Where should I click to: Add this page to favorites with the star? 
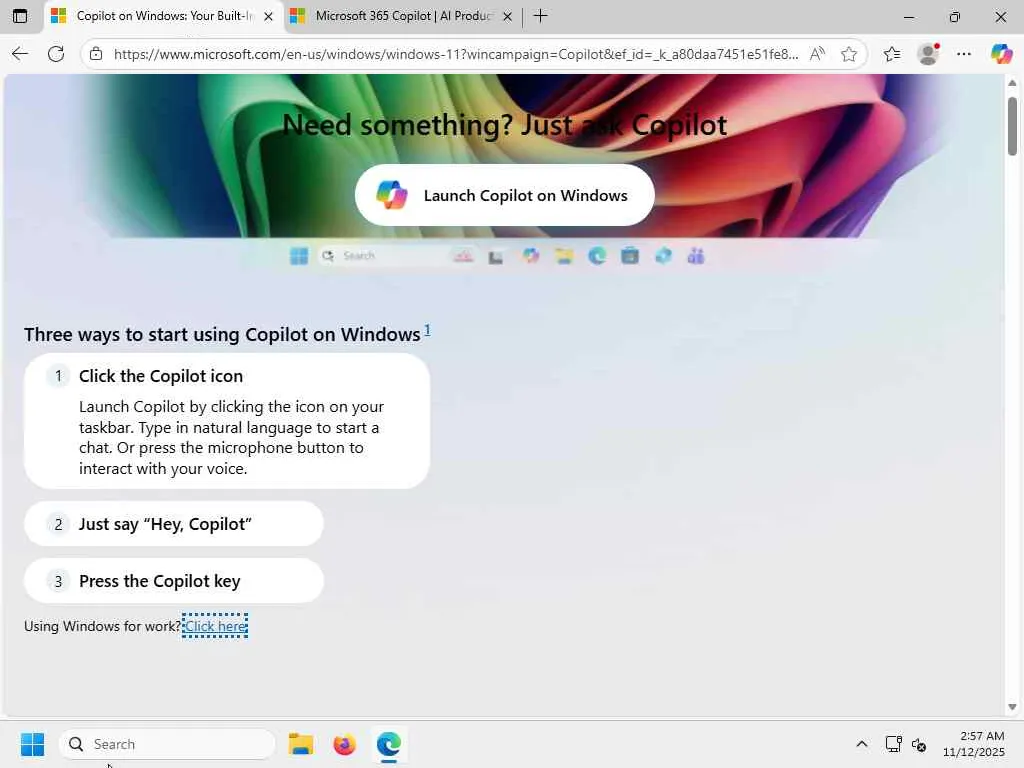point(849,54)
